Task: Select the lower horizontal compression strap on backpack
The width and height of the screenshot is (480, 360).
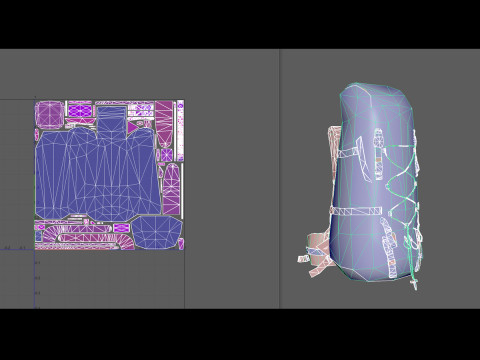Action: pos(356,211)
